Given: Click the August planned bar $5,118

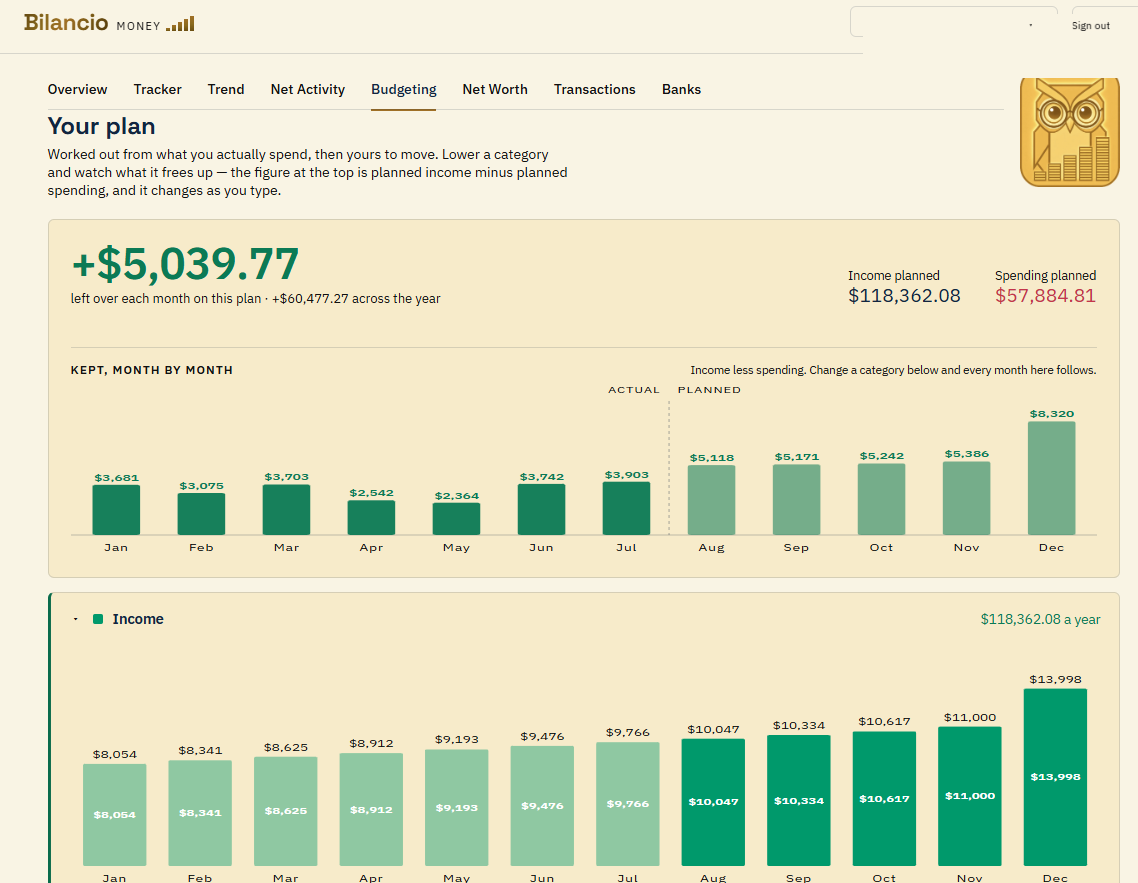Looking at the screenshot, I should tap(711, 500).
